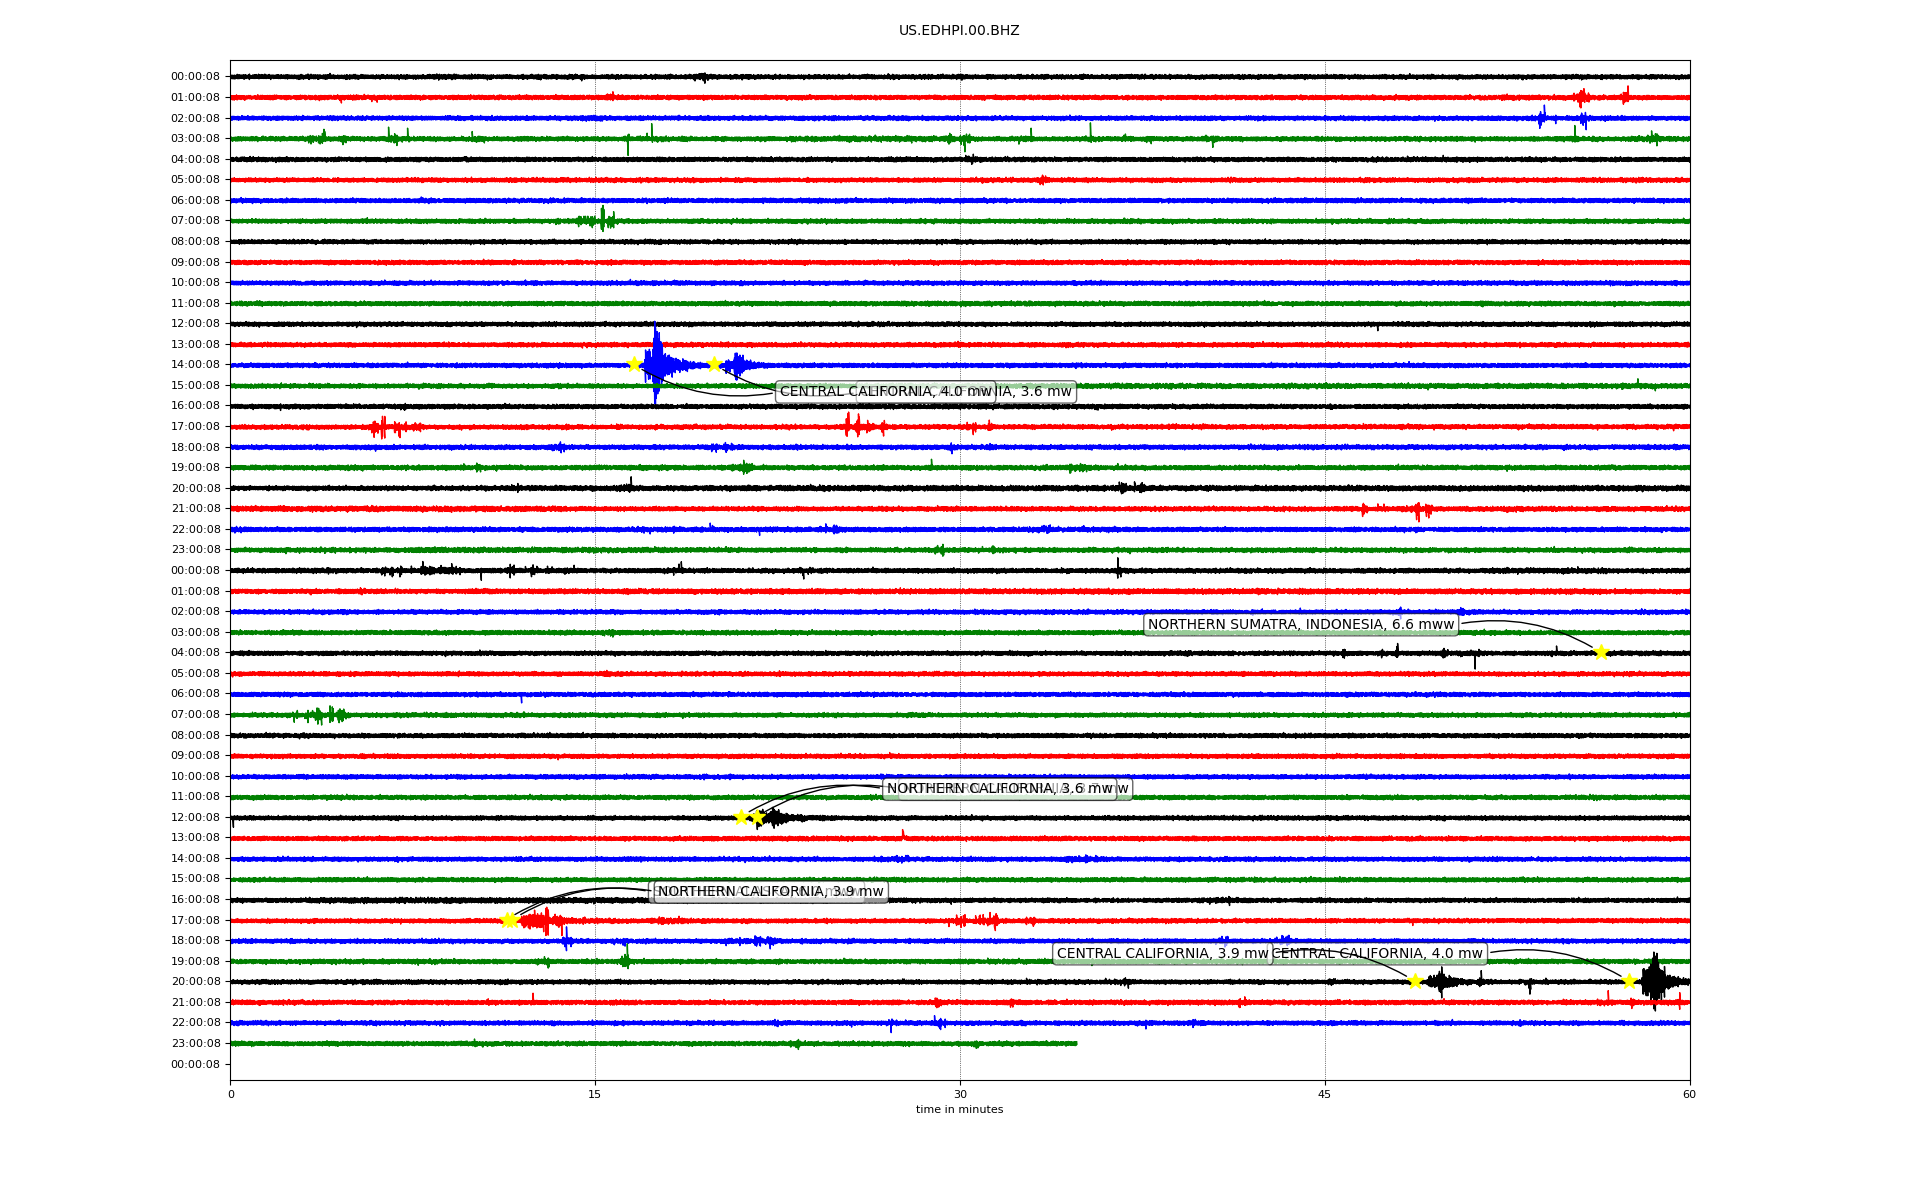Image resolution: width=1920 pixels, height=1200 pixels.
Task: Click the star marking Central California 3.9 event
Action: [1415, 981]
